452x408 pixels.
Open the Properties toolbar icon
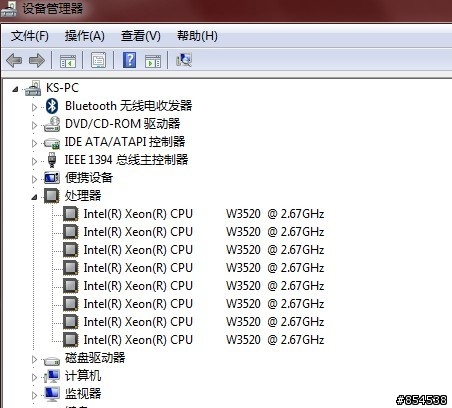tap(99, 60)
